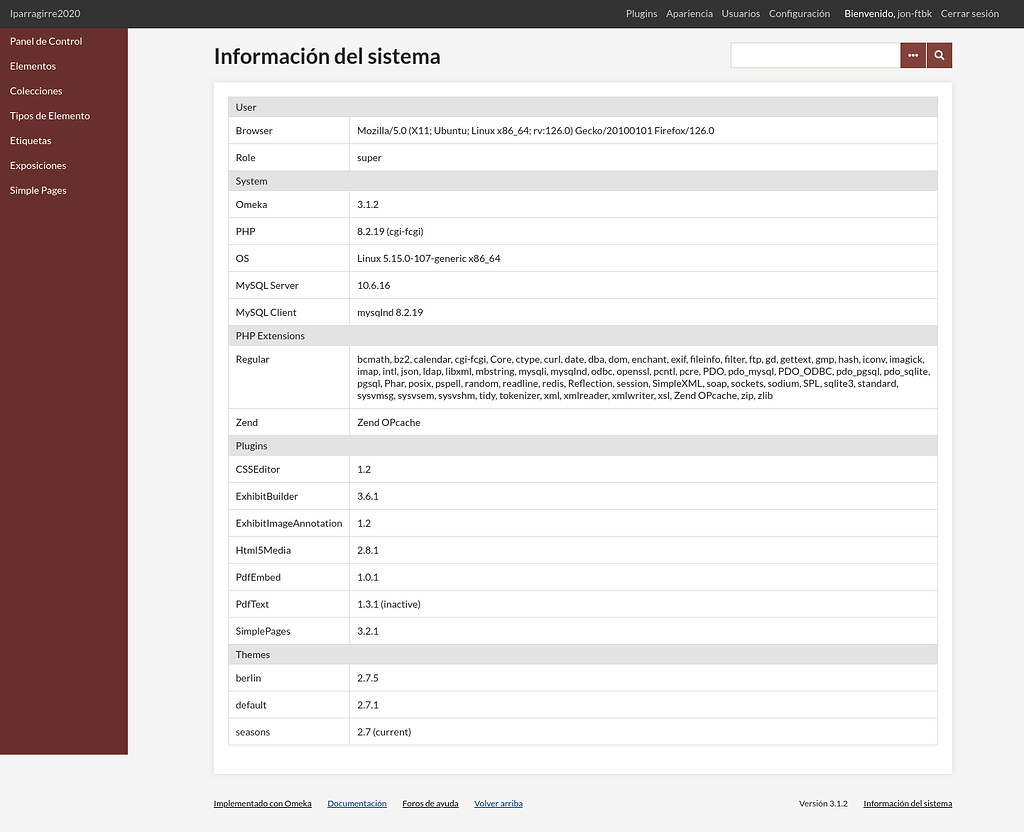Open the Configuración settings
Screen dimensions: 1024x832
(x=798, y=14)
